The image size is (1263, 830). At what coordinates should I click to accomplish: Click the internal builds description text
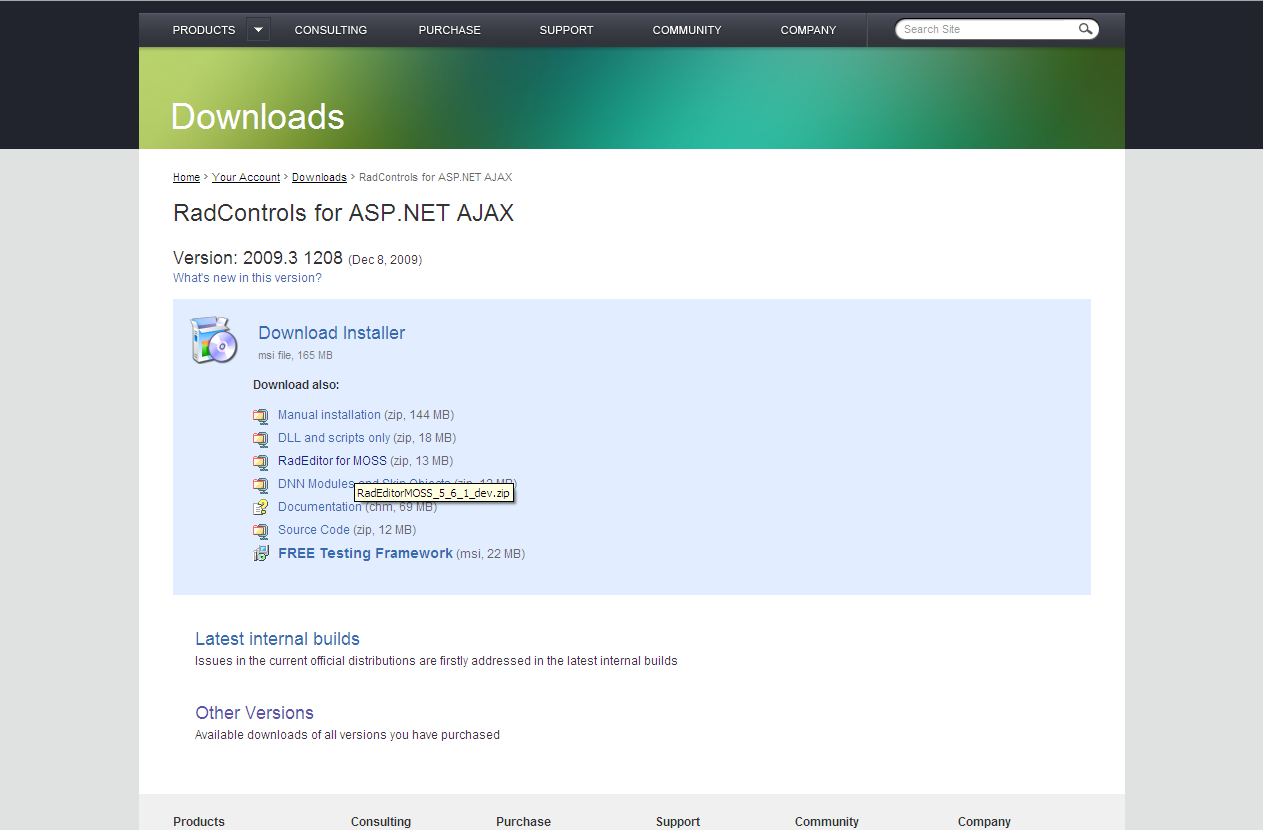(x=436, y=661)
